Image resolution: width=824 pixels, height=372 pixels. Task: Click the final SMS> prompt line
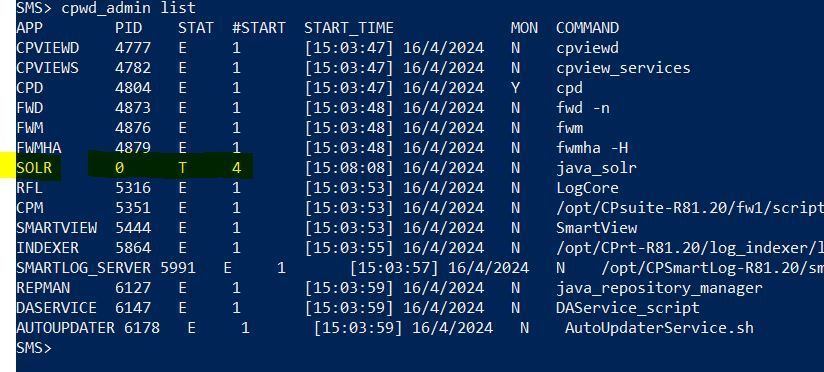point(34,348)
